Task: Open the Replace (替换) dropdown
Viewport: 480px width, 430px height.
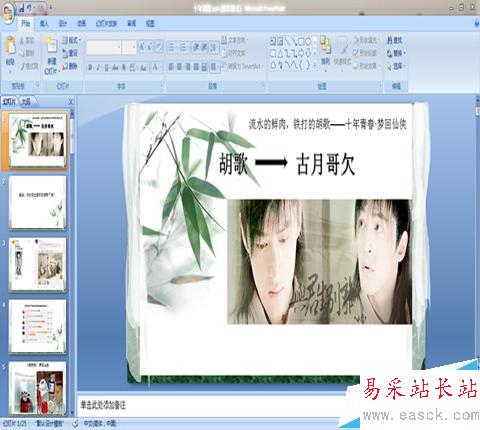Action: tap(396, 53)
